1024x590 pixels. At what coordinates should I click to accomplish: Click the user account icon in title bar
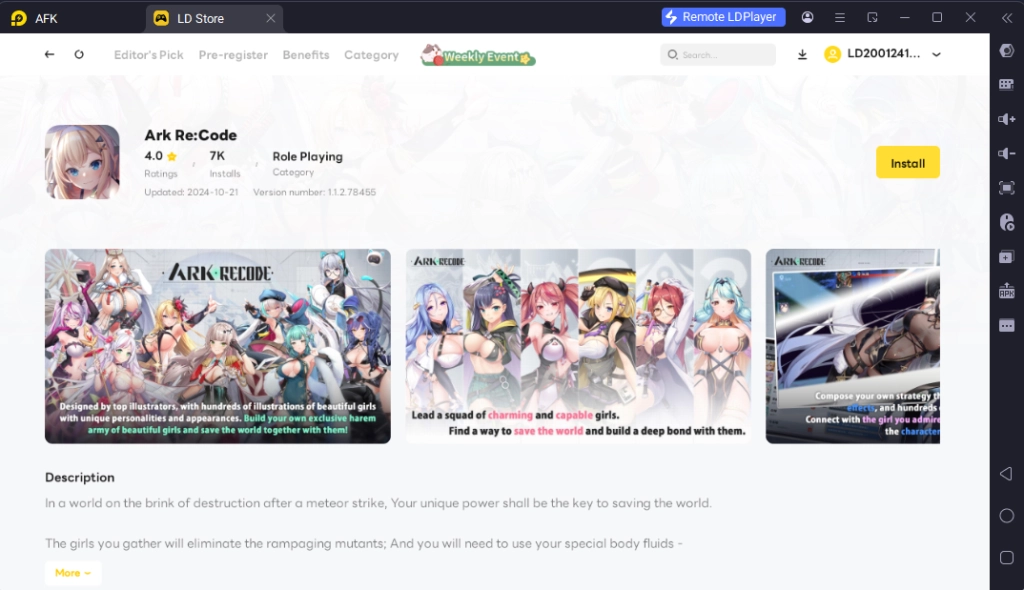point(807,18)
